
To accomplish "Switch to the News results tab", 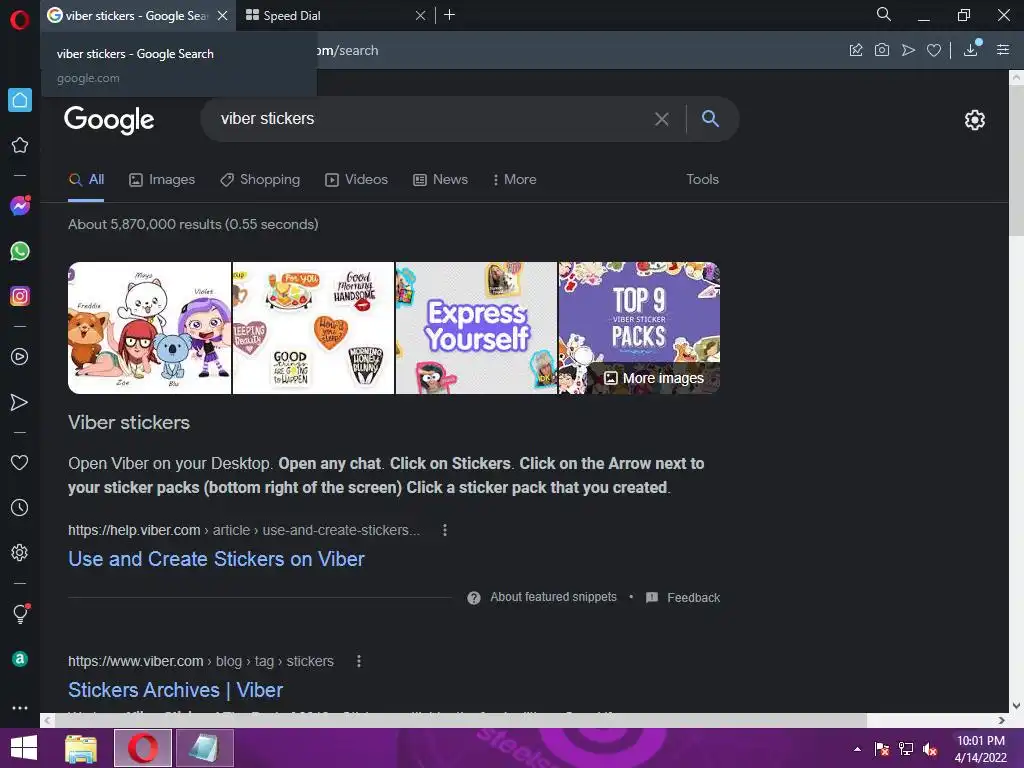I will tap(441, 180).
